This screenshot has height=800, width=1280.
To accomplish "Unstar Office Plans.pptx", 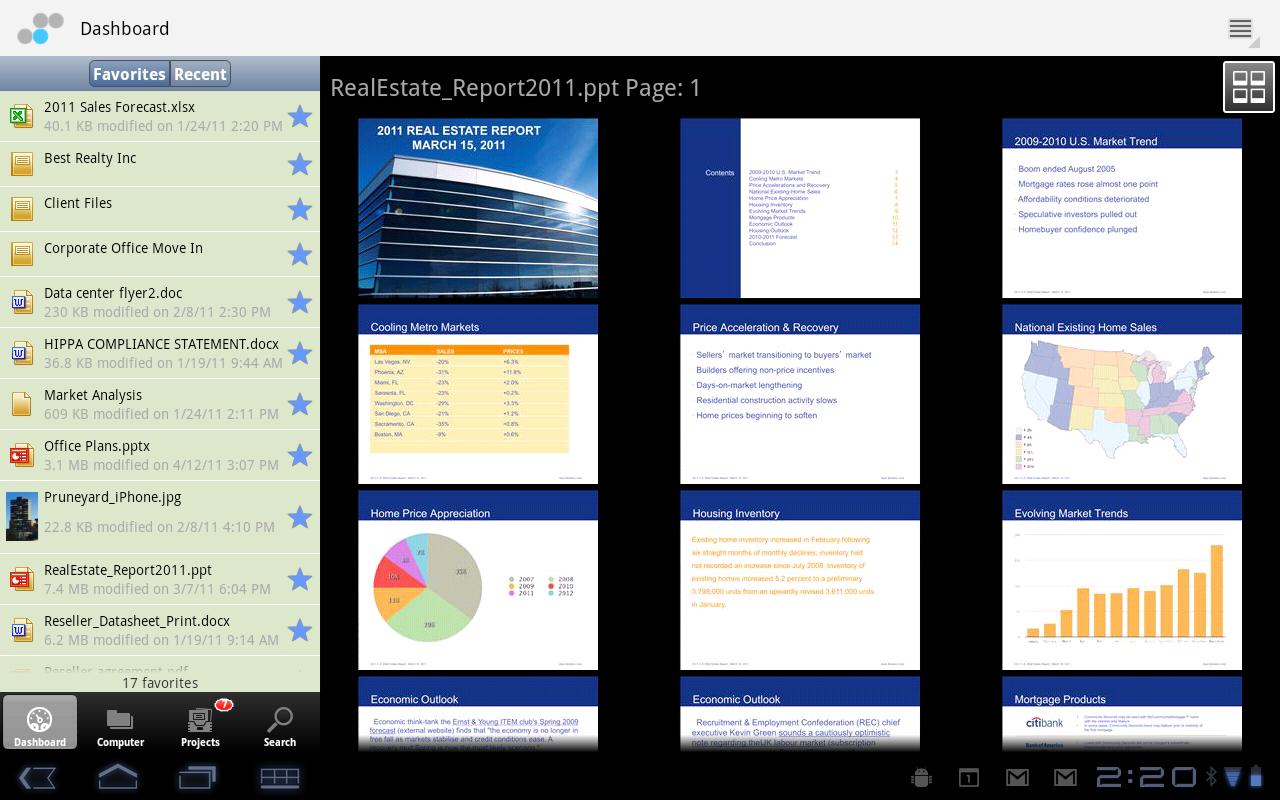I will pos(299,454).
